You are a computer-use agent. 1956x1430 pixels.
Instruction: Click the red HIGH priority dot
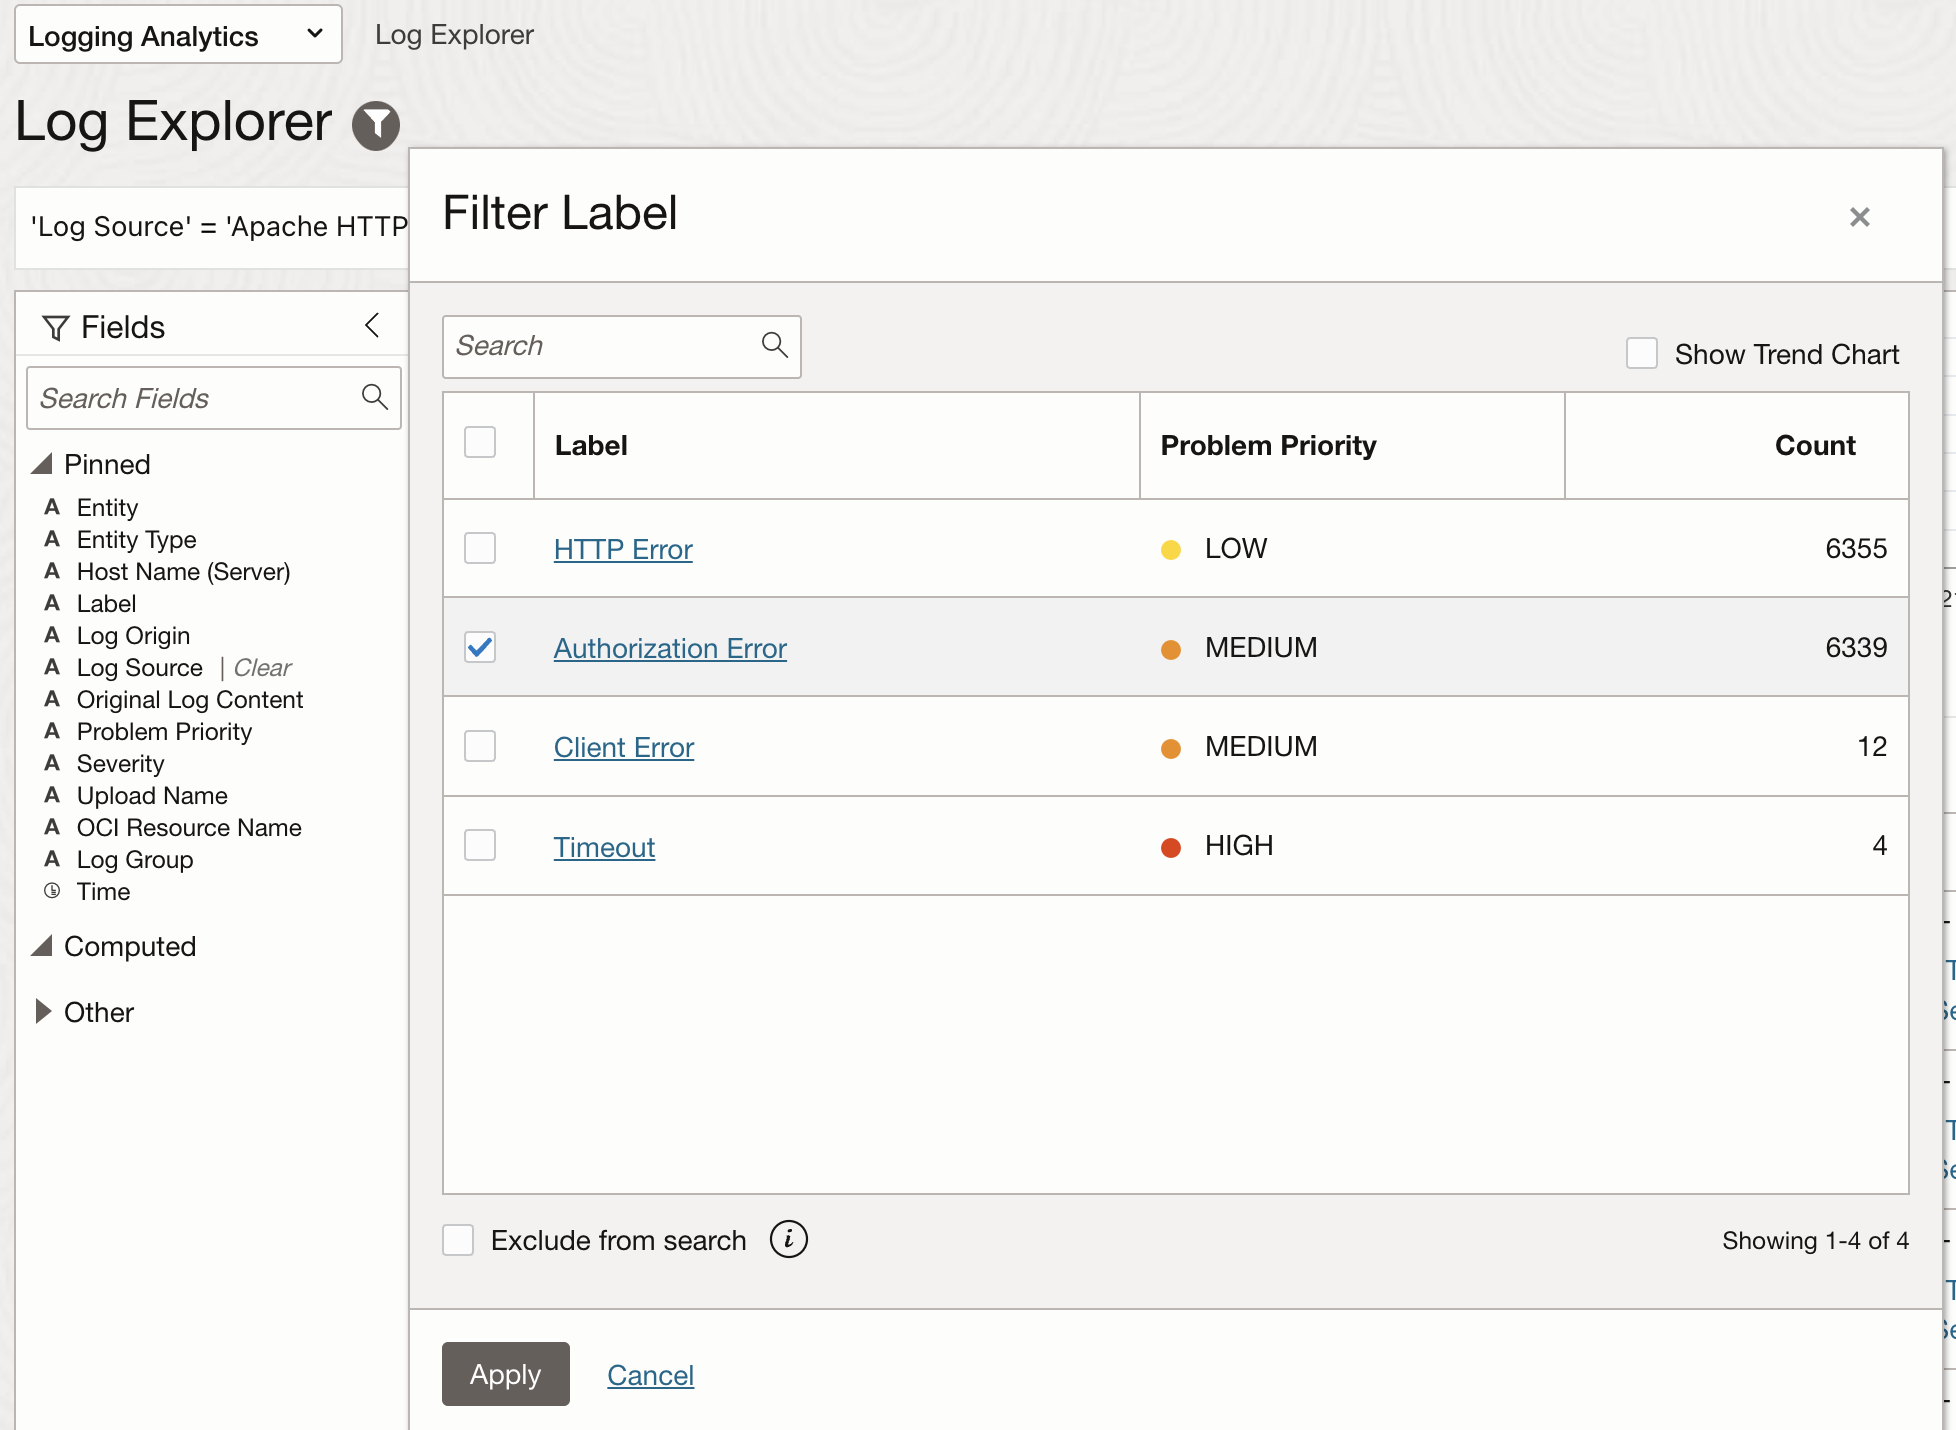[1170, 847]
